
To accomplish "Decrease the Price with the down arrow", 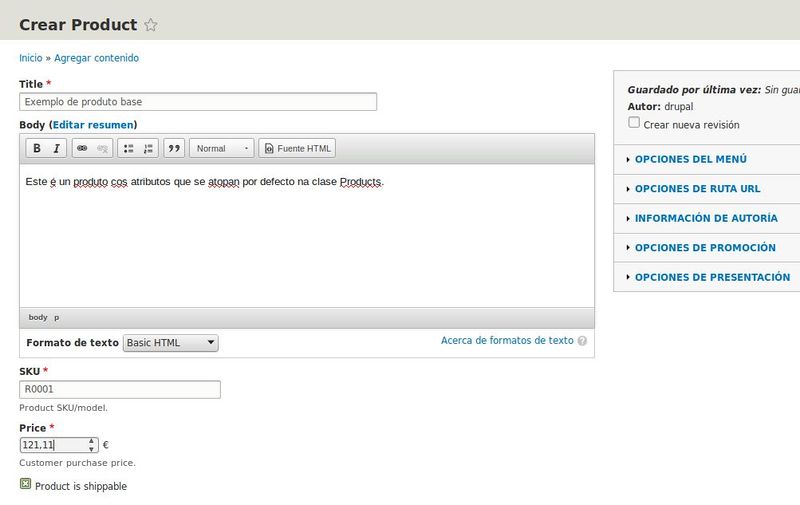I will [91, 449].
